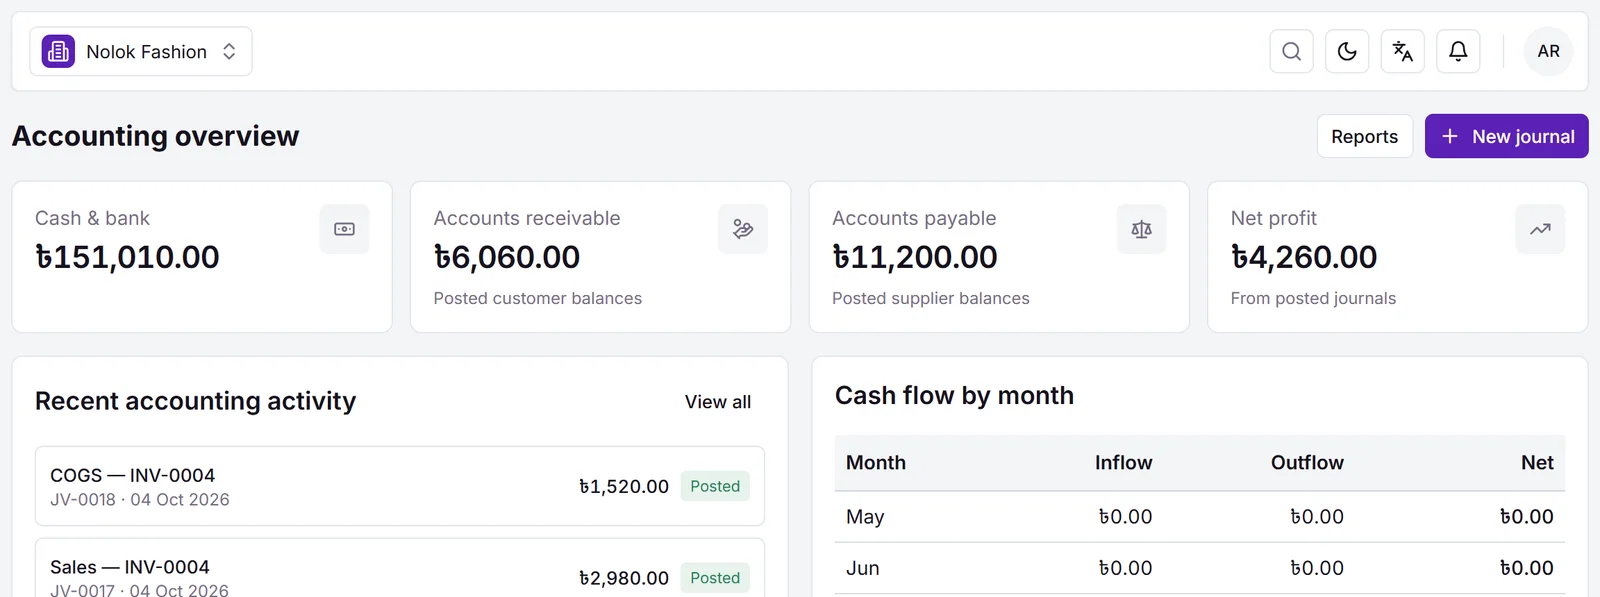Select the Jun row in cash flow table
1600x597 pixels.
point(1200,568)
